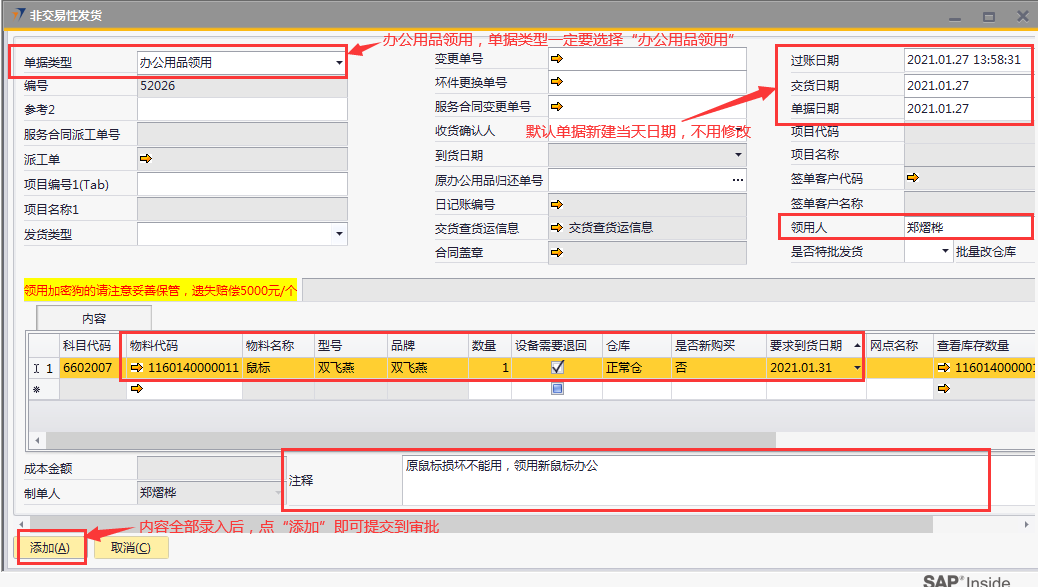
Task: Open the 服务合同变更单号 link arrow
Action: [557, 106]
